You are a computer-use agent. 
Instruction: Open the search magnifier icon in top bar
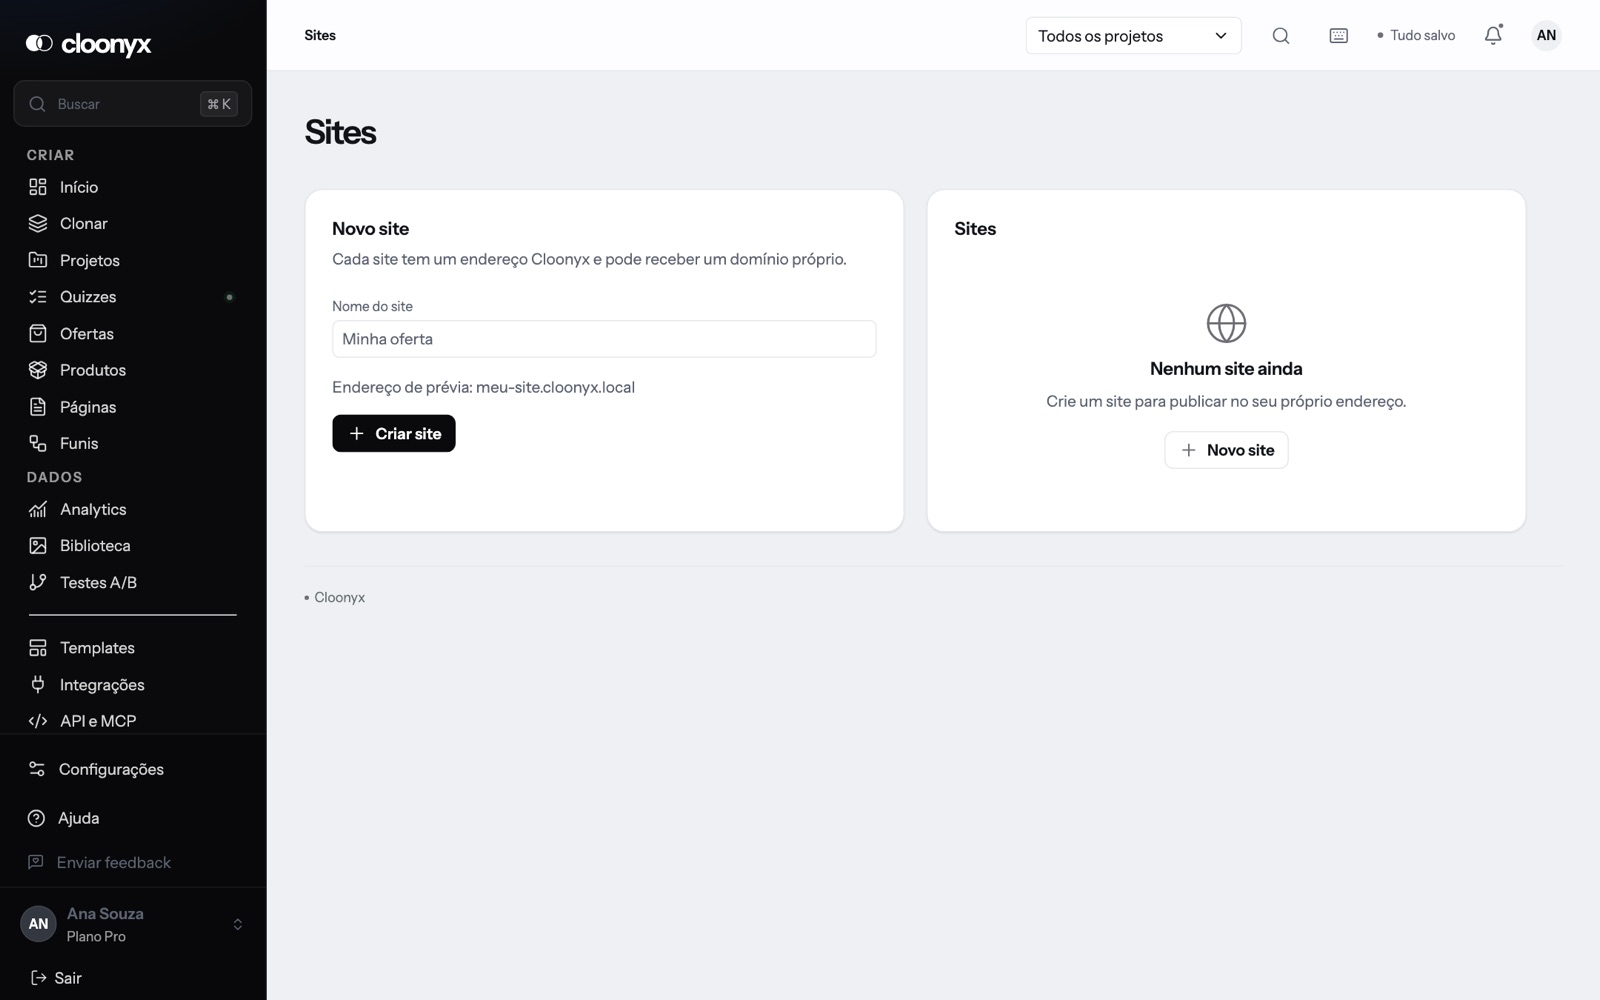[x=1281, y=36]
